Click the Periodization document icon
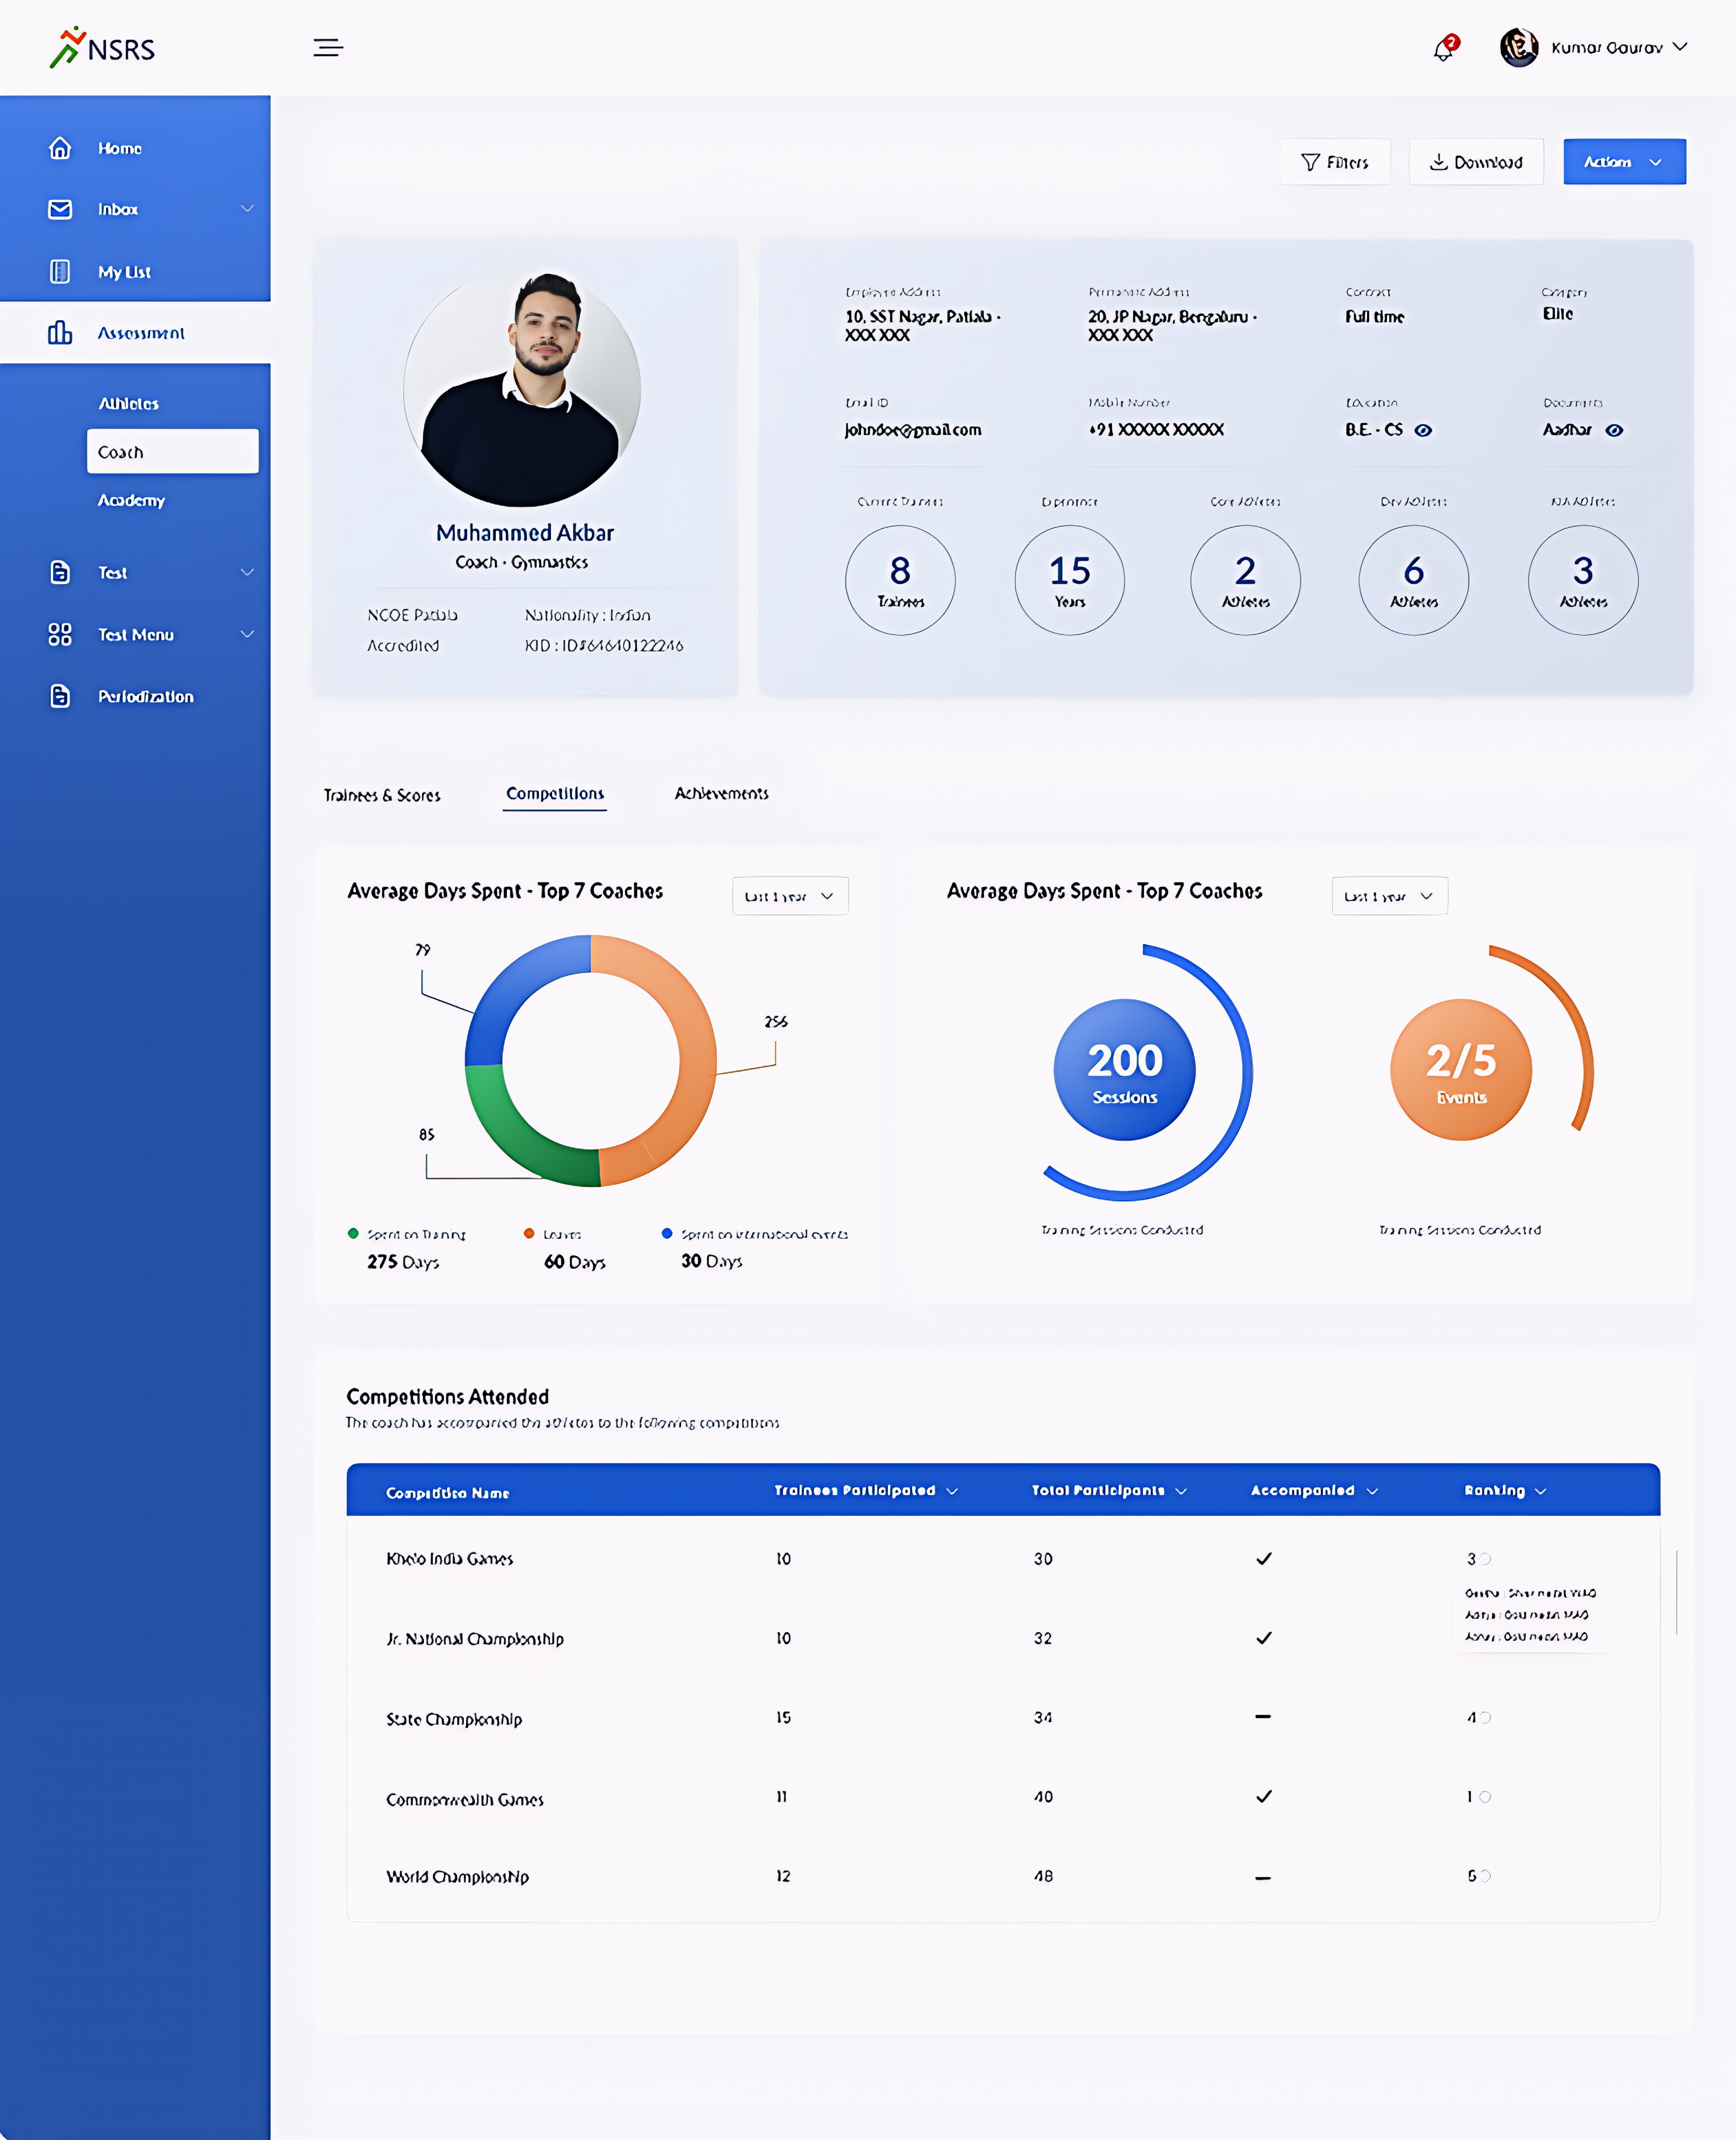The width and height of the screenshot is (1736, 2140). click(60, 696)
